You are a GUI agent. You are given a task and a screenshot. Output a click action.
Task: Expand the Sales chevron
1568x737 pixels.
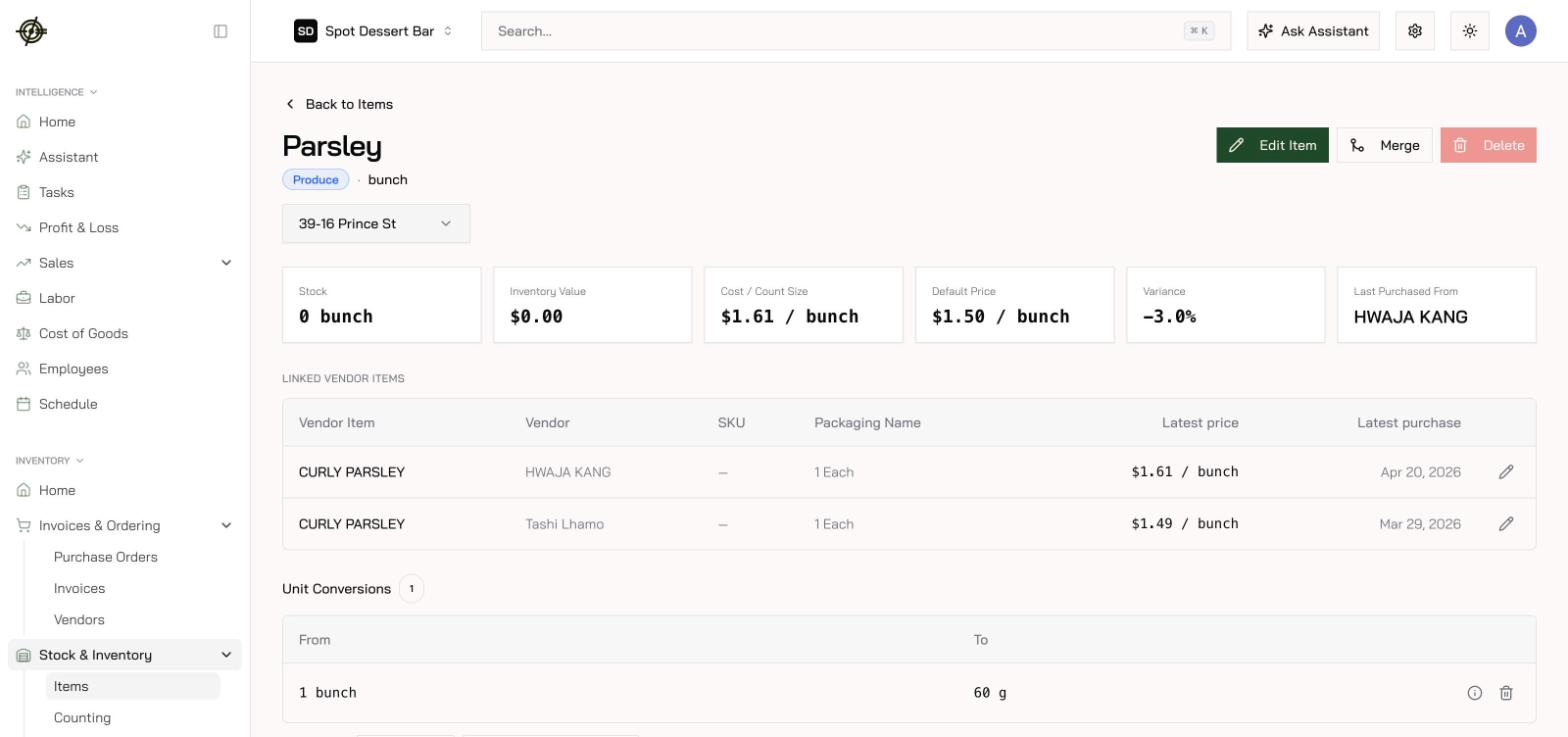click(x=226, y=263)
